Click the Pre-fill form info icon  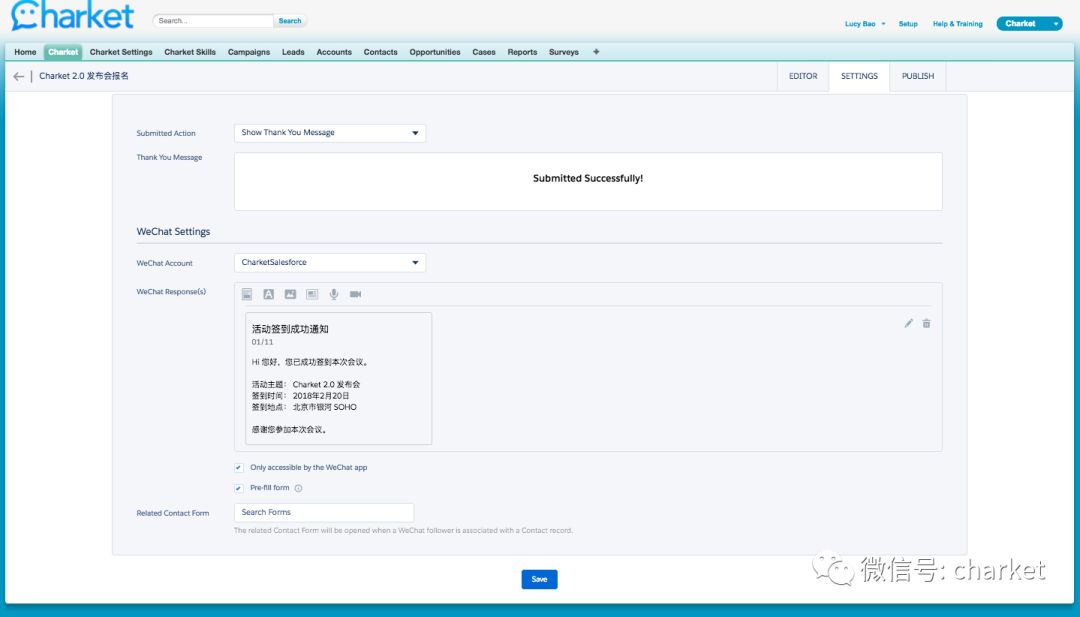[x=298, y=488]
